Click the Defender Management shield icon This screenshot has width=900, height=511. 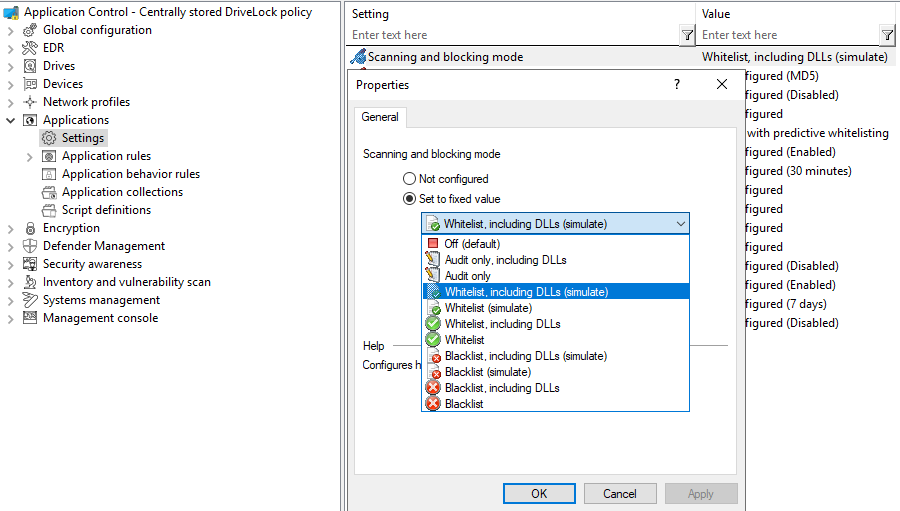pos(30,246)
